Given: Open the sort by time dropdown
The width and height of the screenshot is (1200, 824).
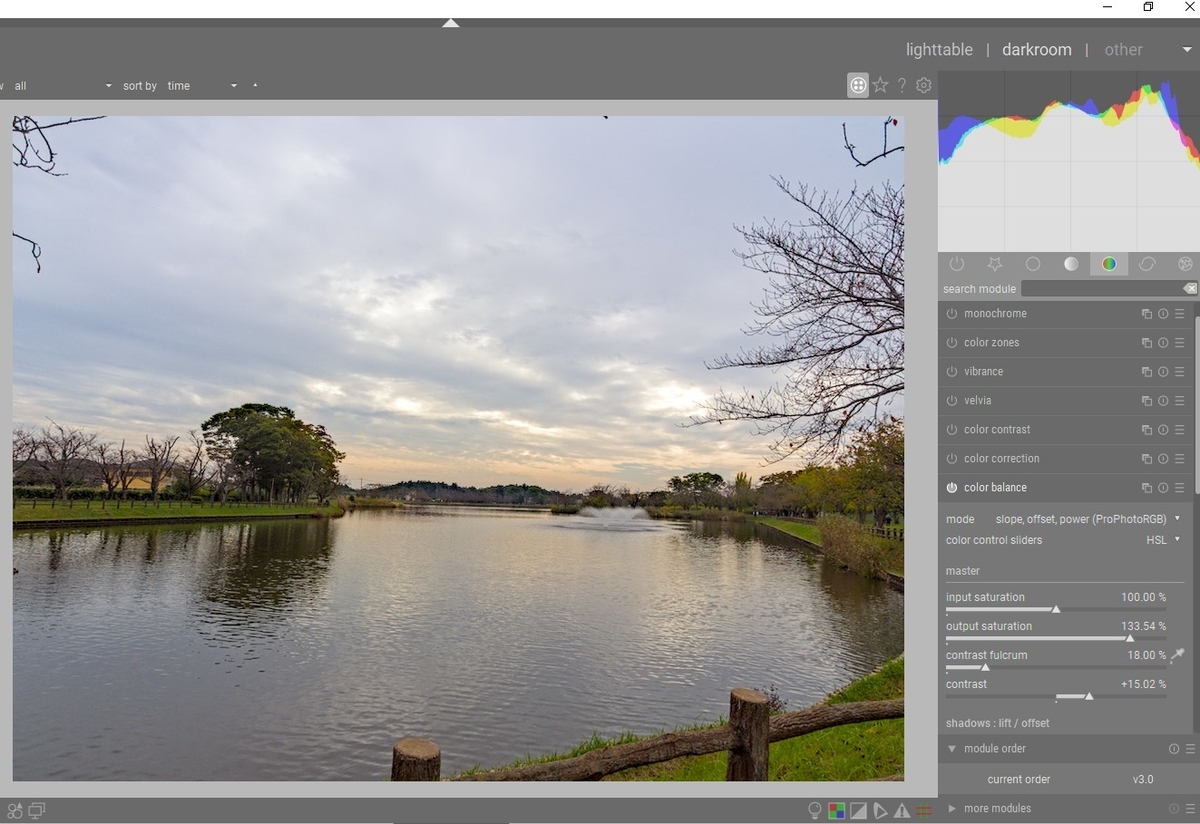Looking at the screenshot, I should pyautogui.click(x=202, y=86).
